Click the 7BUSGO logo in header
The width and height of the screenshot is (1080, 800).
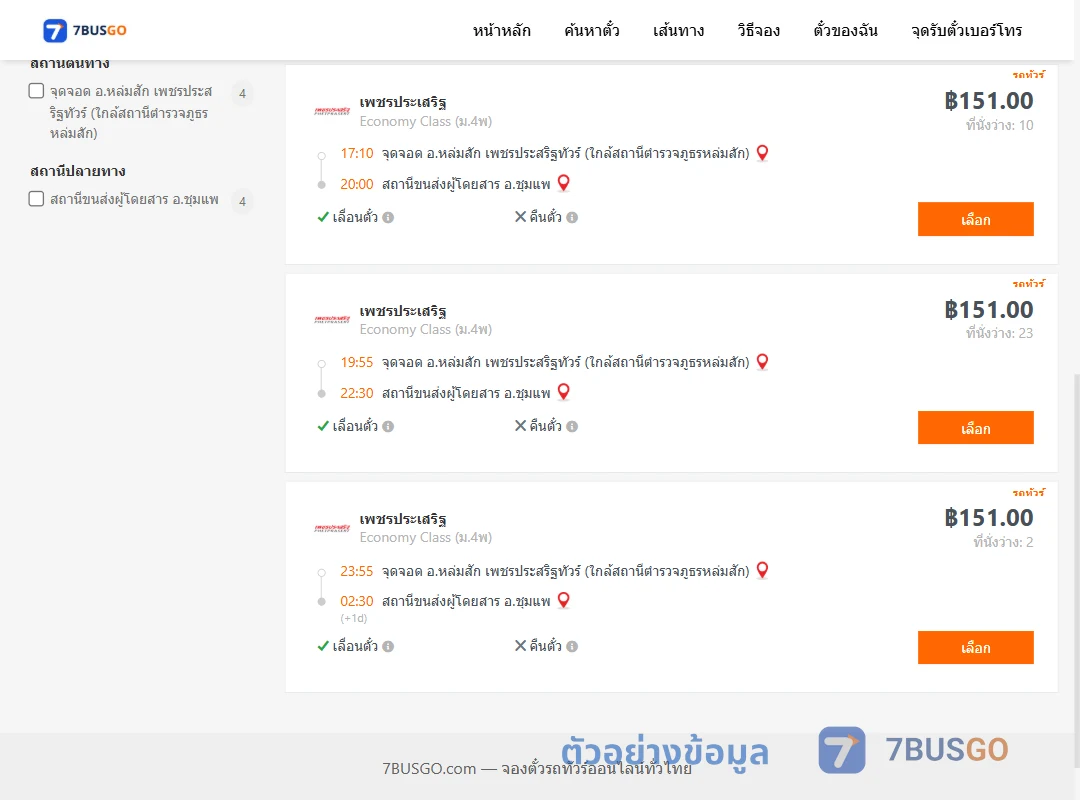pyautogui.click(x=85, y=30)
